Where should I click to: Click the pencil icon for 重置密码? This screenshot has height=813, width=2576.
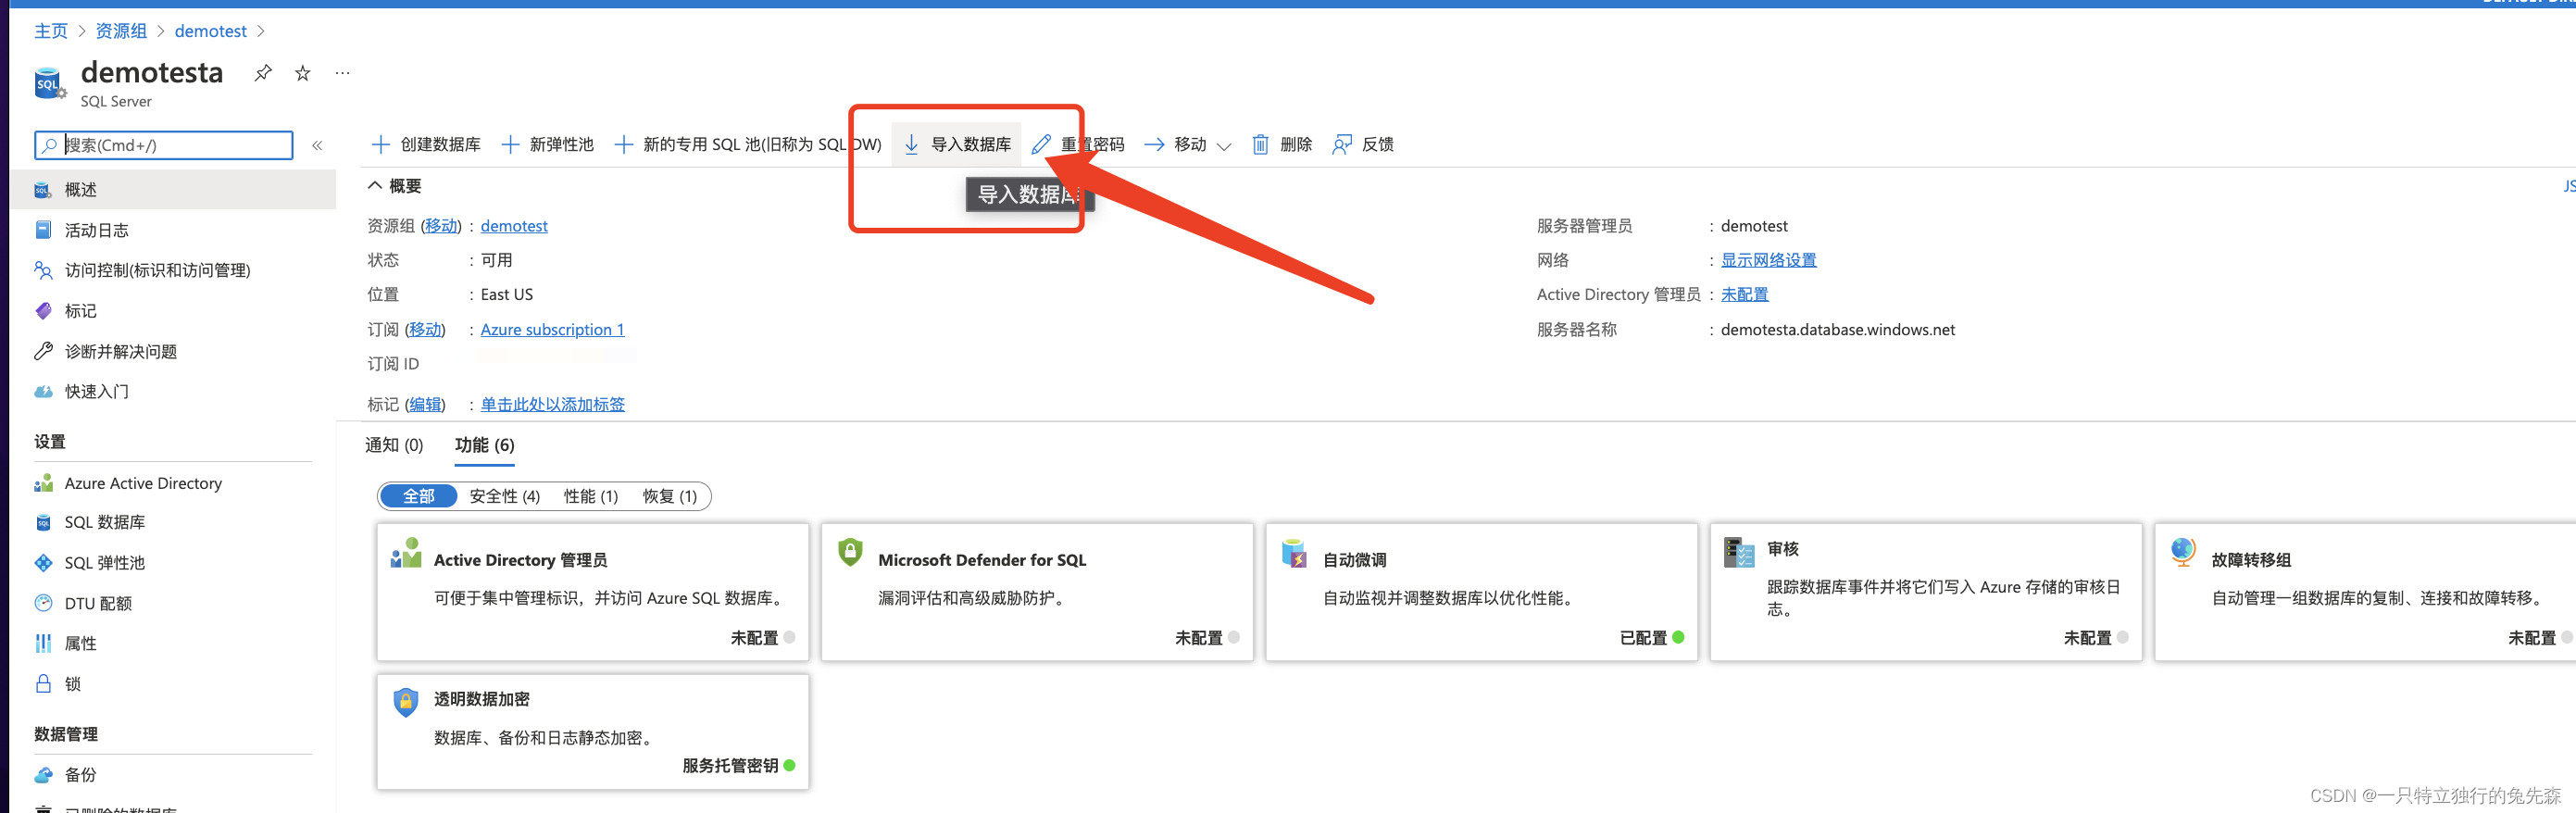[x=1041, y=144]
